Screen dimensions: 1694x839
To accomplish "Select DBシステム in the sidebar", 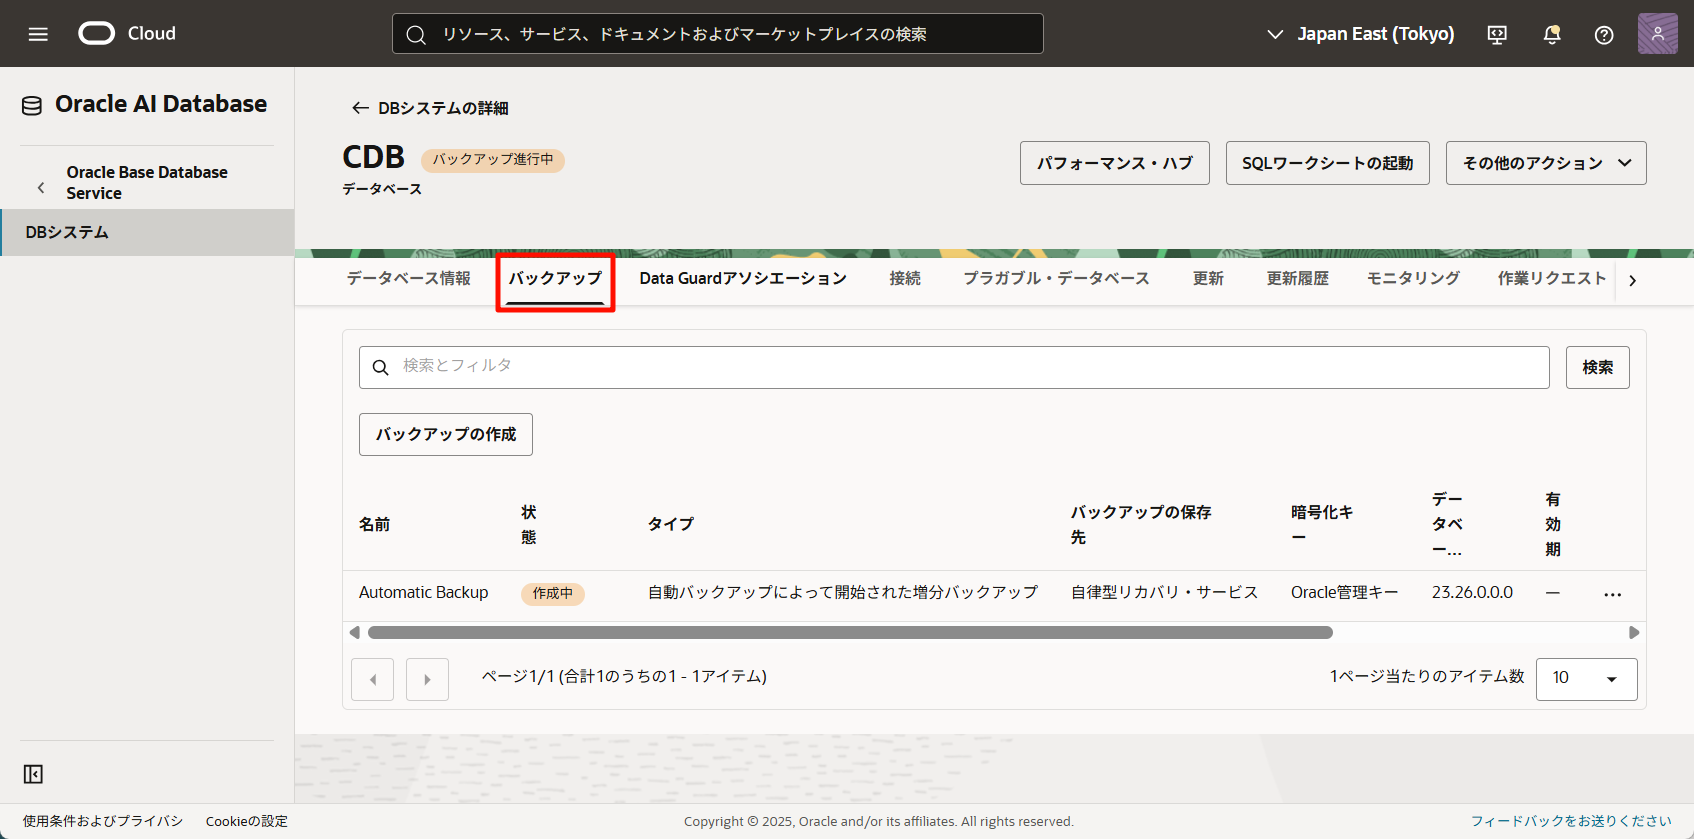I will pyautogui.click(x=147, y=232).
